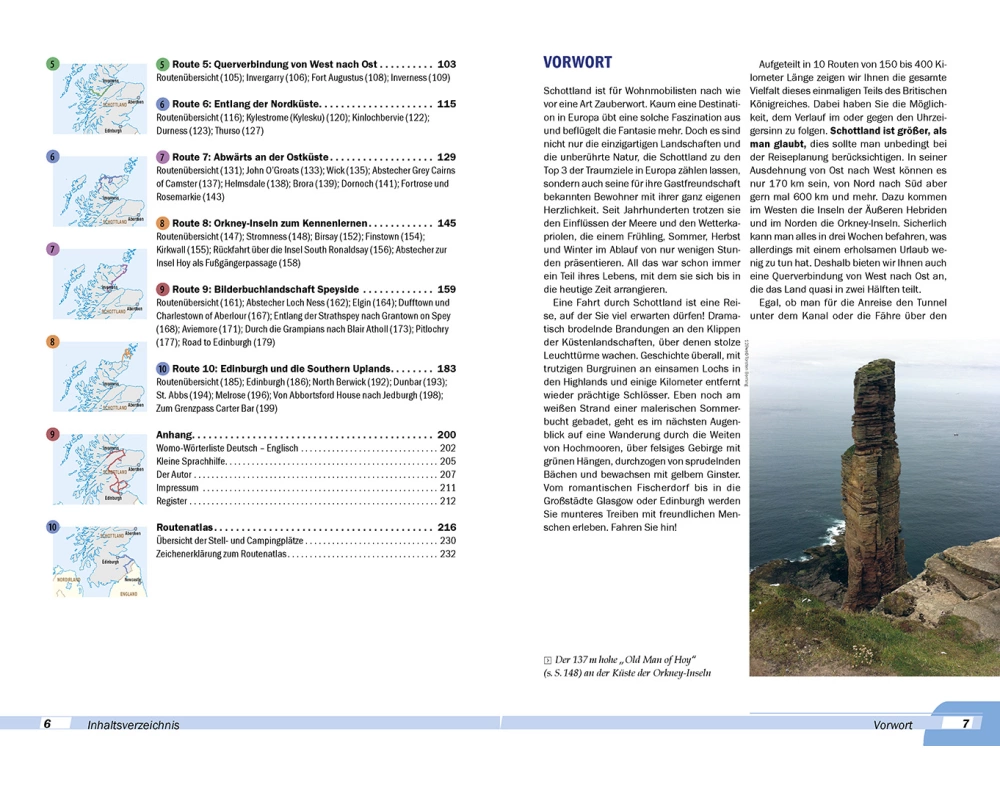Click the green 5 badge beside Route 5 heading
Image resolution: width=1000 pixels, height=800 pixels.
coord(163,64)
